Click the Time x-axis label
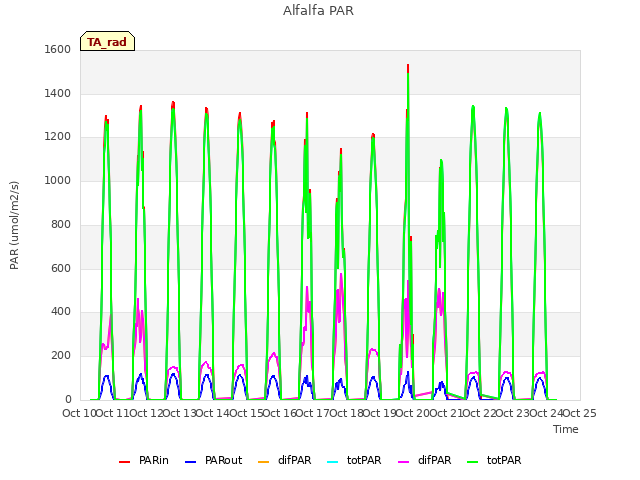The height and width of the screenshot is (480, 640). coord(566,429)
